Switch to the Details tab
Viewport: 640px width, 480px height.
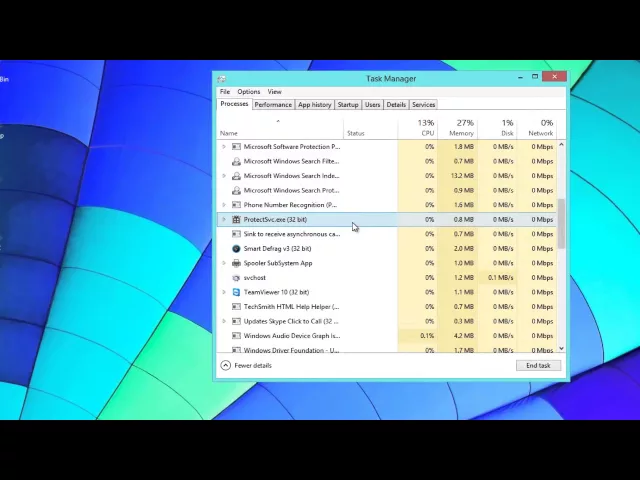[x=396, y=105]
